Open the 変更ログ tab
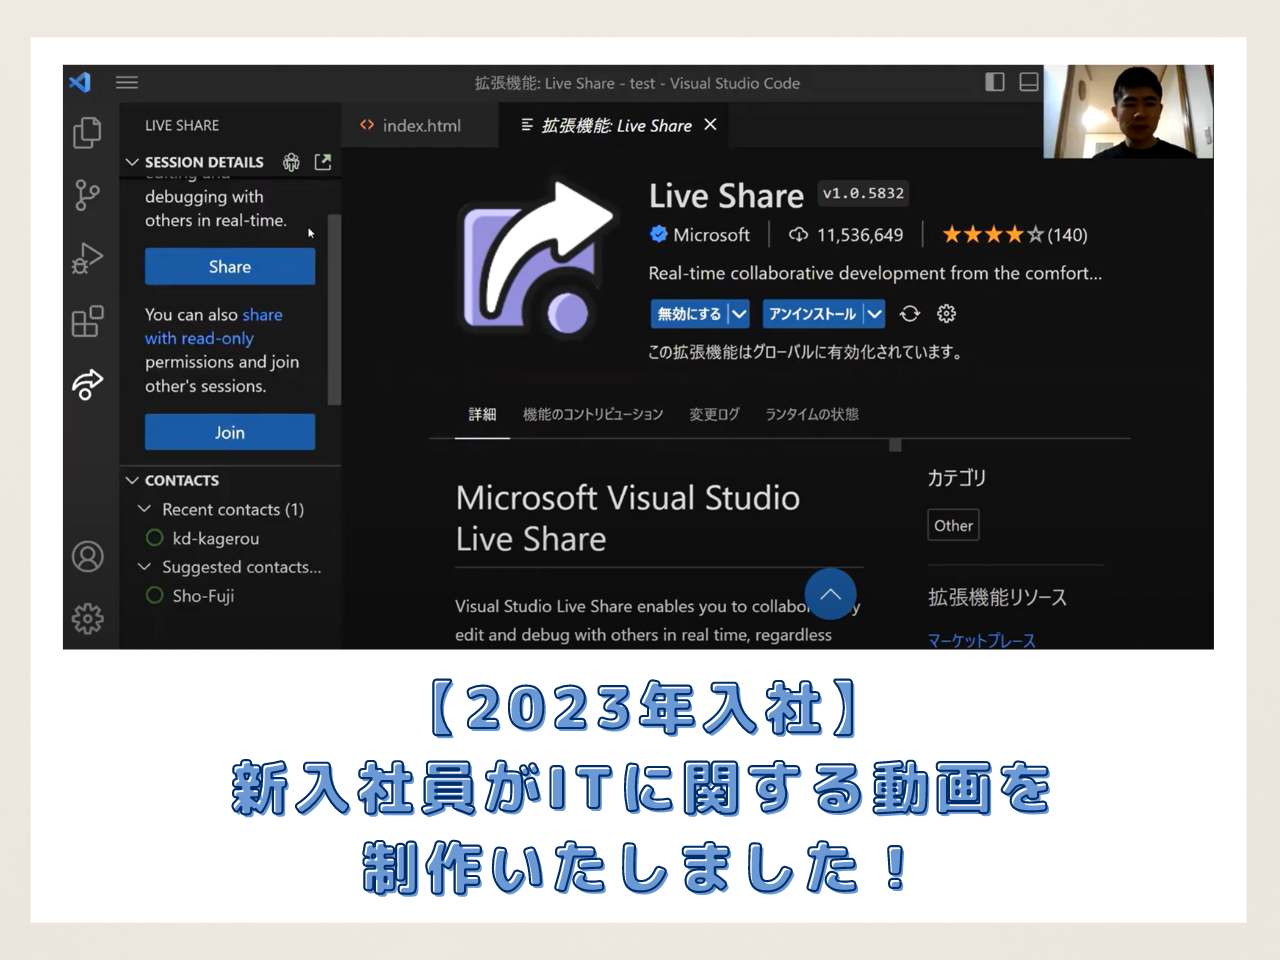 point(714,414)
